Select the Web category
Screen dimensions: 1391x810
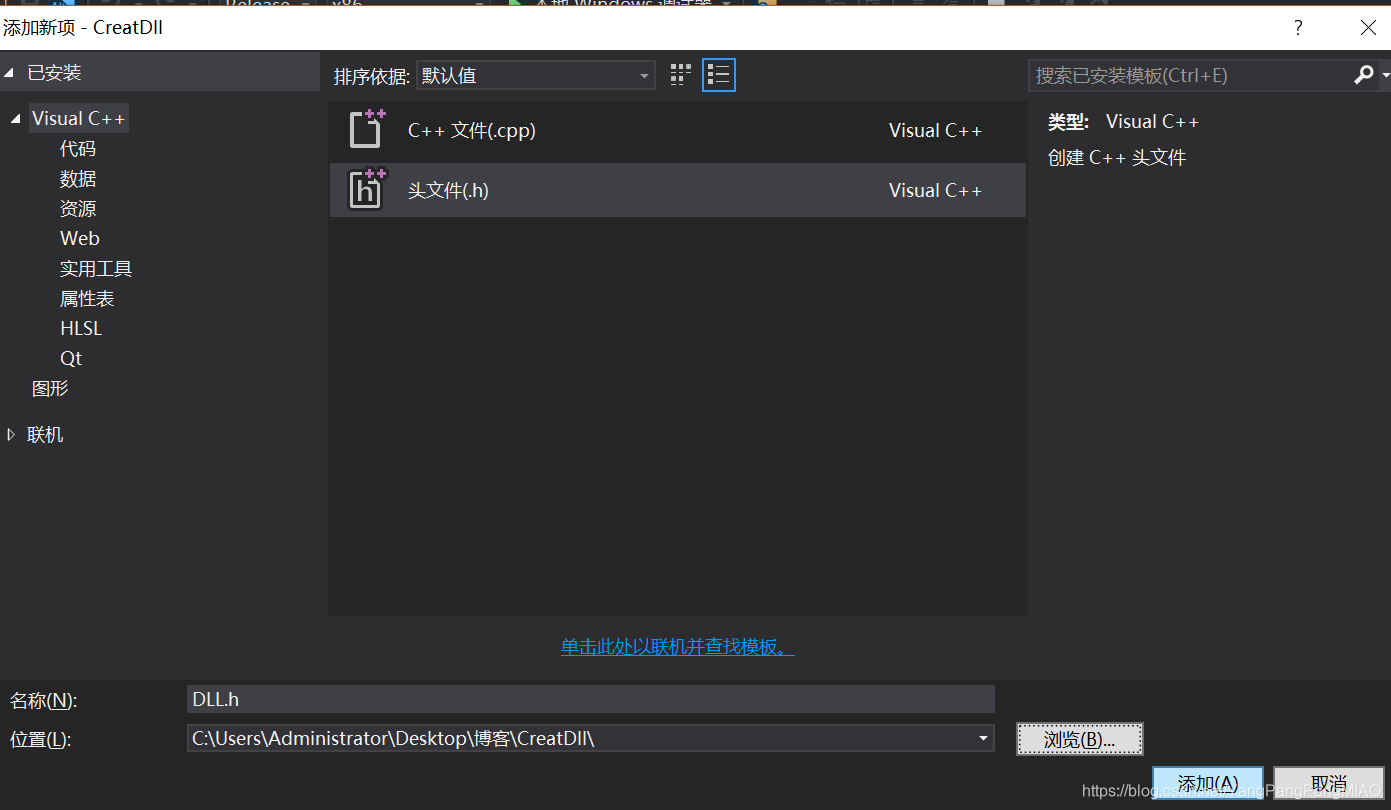[80, 239]
